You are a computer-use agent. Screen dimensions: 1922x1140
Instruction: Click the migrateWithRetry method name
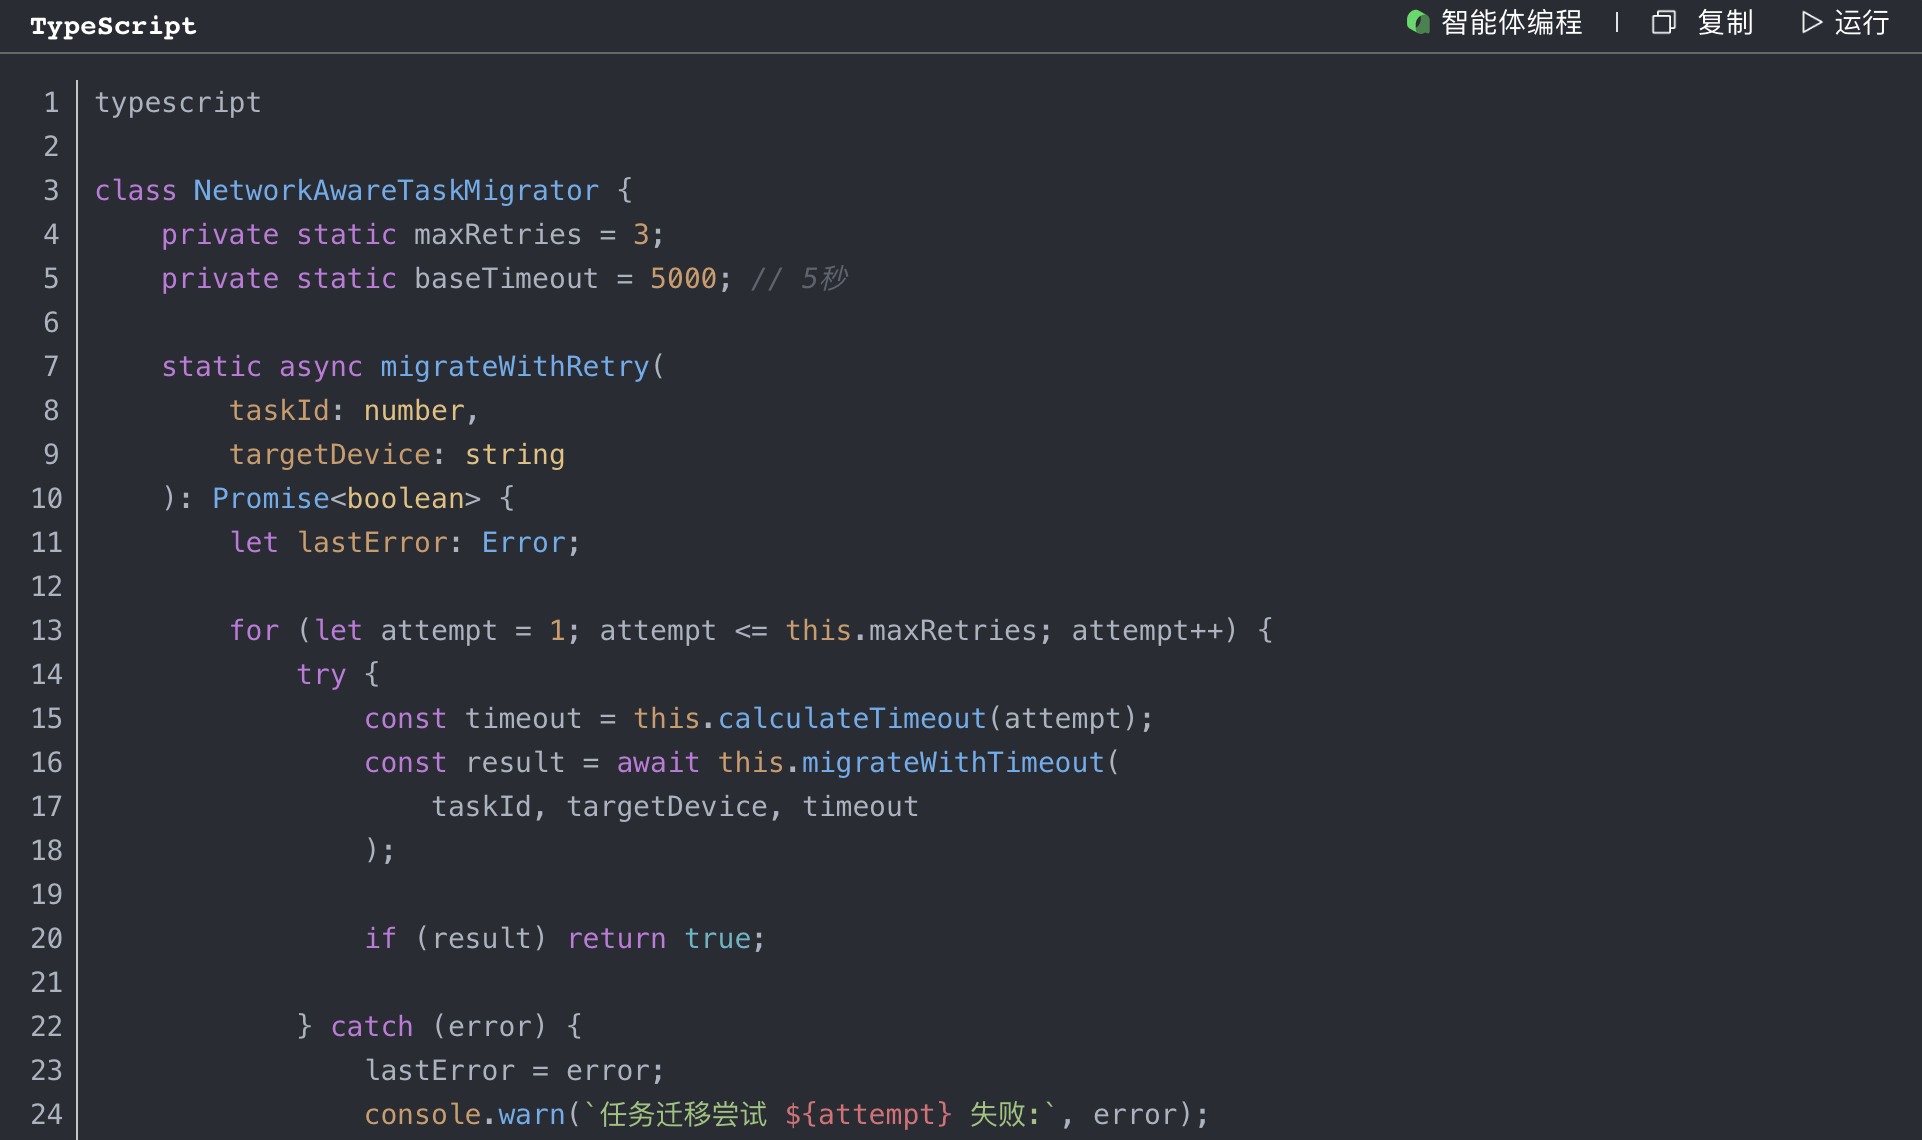pos(514,366)
